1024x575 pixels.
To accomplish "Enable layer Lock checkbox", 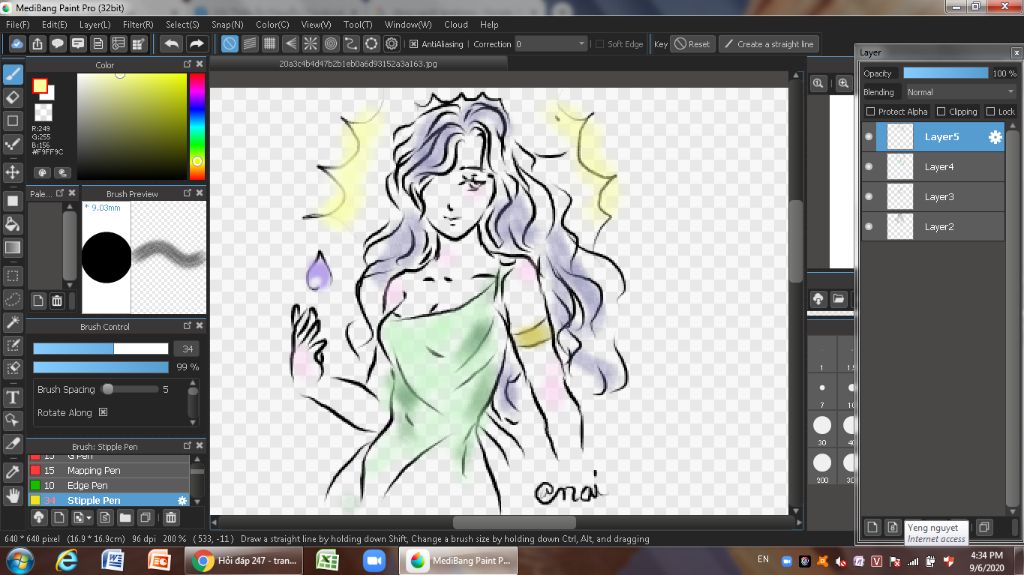I will pyautogui.click(x=991, y=112).
